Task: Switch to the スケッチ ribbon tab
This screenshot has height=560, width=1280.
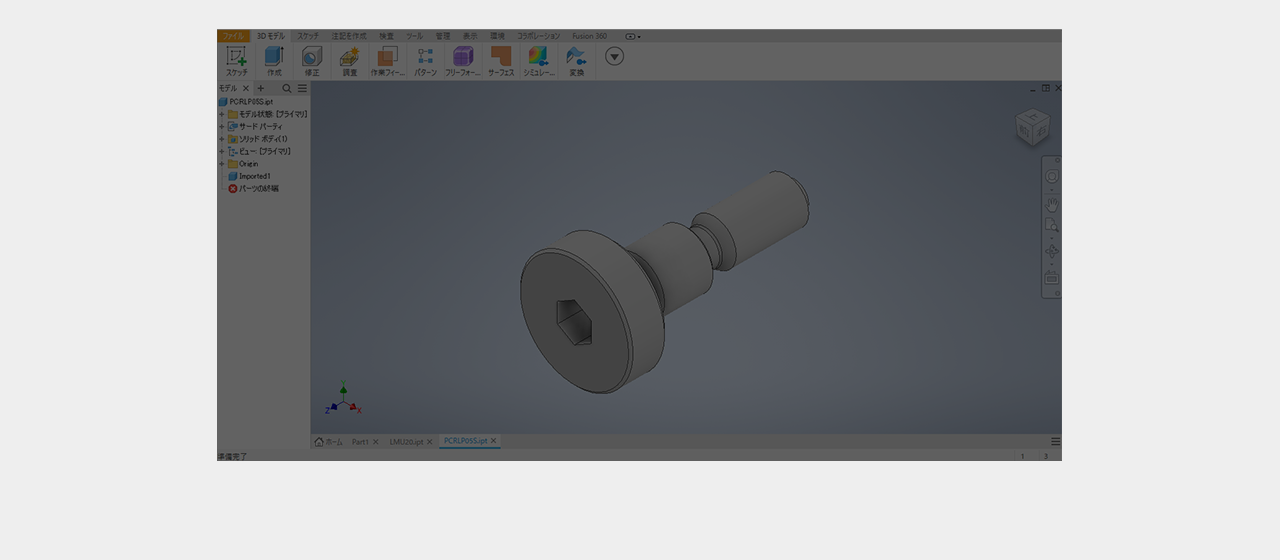Action: [308, 36]
